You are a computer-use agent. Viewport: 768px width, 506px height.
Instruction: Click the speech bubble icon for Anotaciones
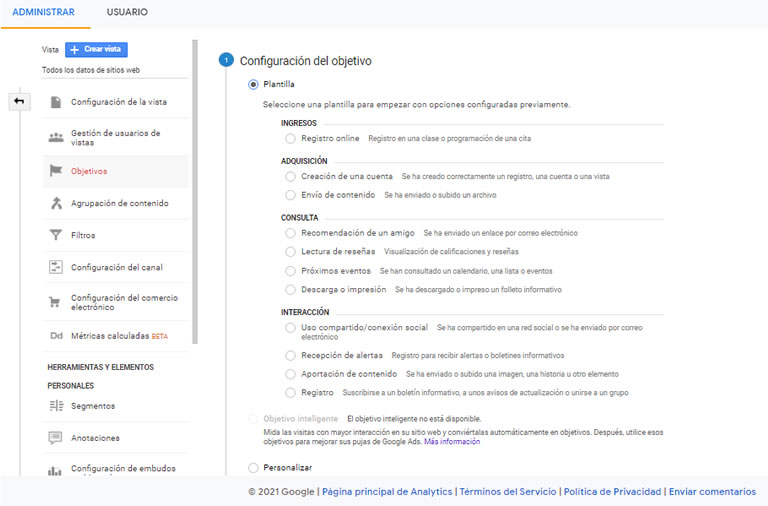[55, 437]
